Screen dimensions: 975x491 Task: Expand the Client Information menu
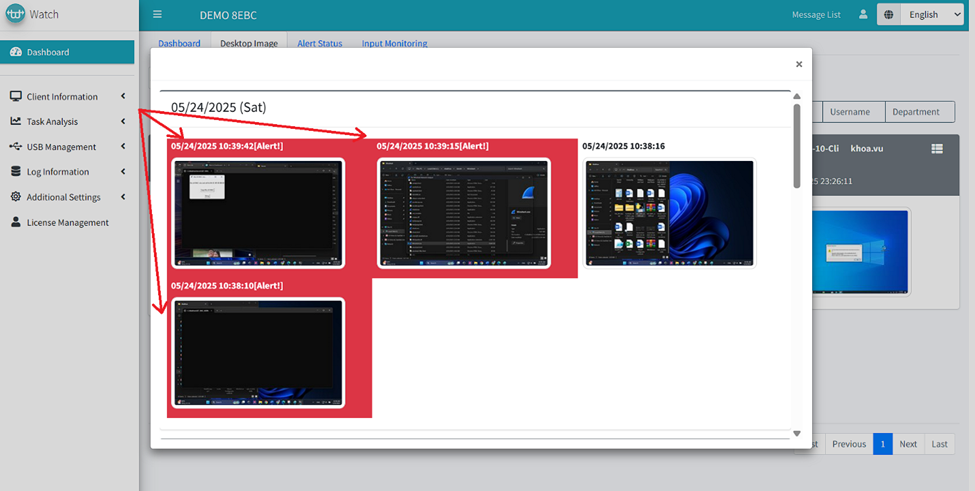click(x=62, y=97)
